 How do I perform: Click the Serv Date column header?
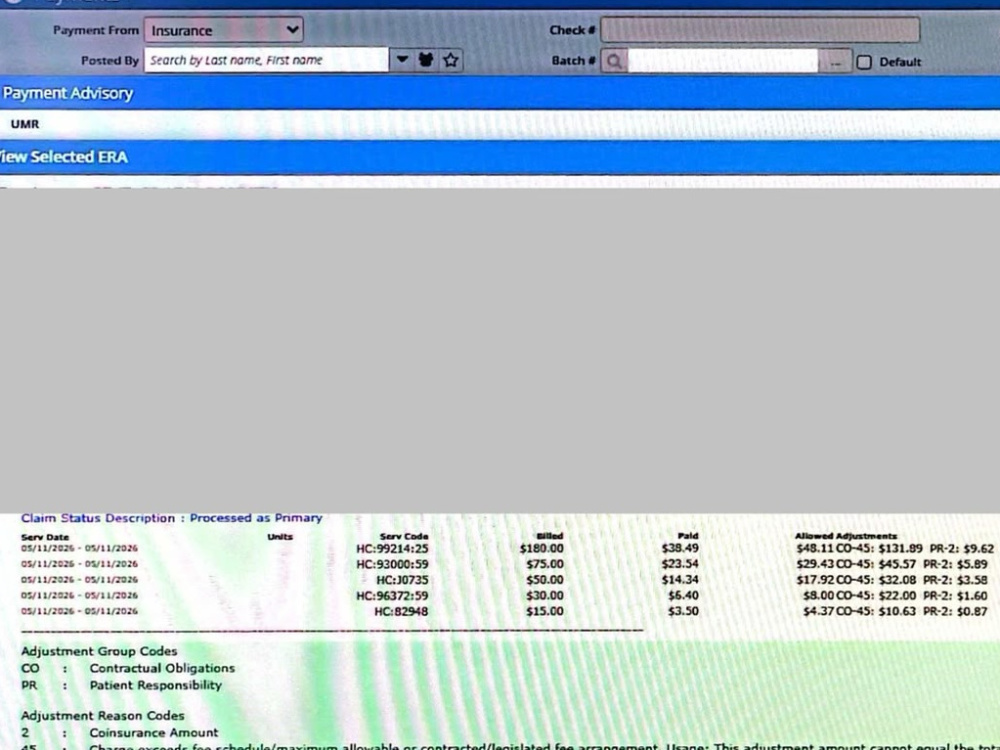45,537
